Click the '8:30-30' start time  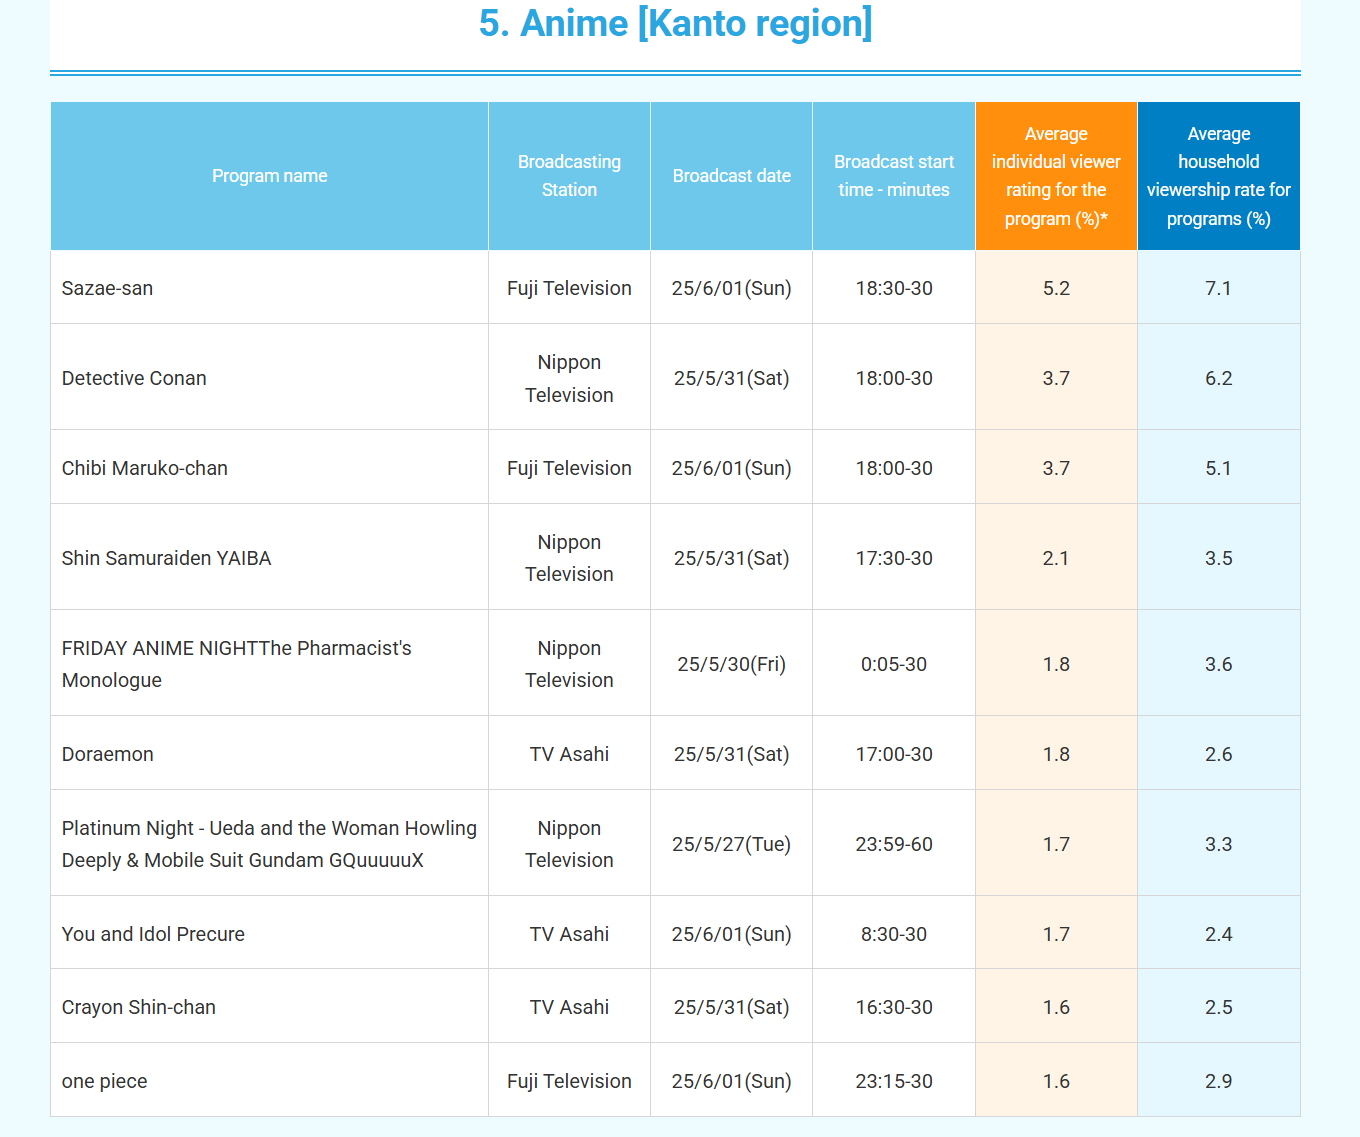[x=894, y=934]
